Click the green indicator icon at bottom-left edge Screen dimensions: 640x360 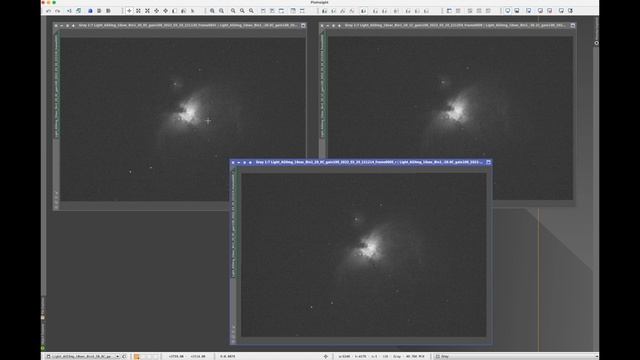click(43, 348)
